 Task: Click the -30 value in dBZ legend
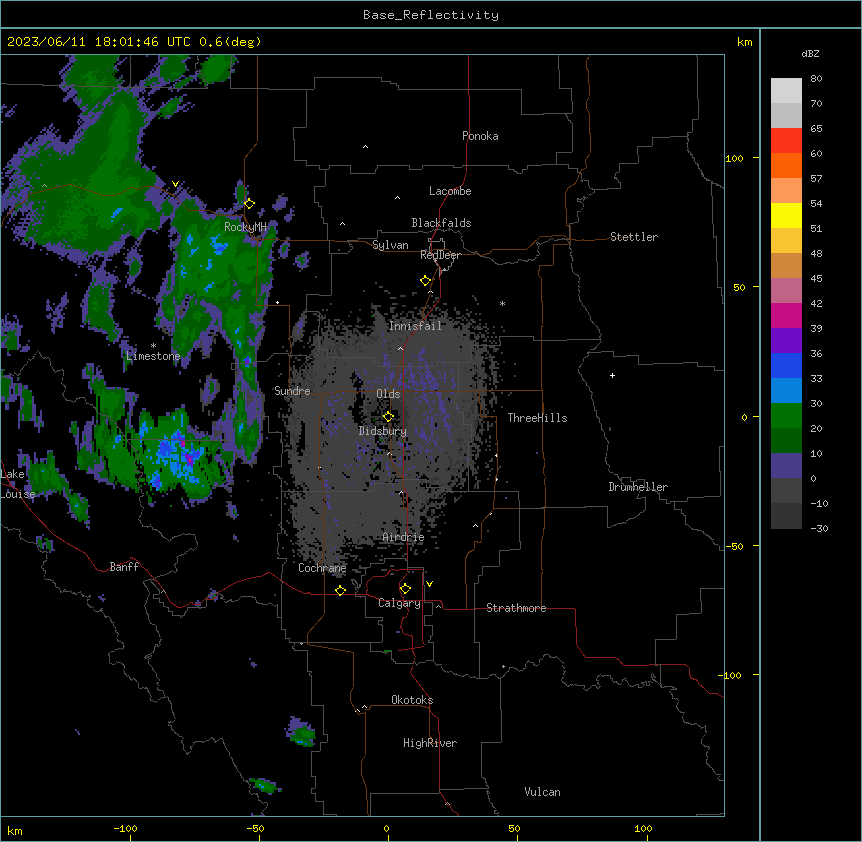click(x=819, y=528)
